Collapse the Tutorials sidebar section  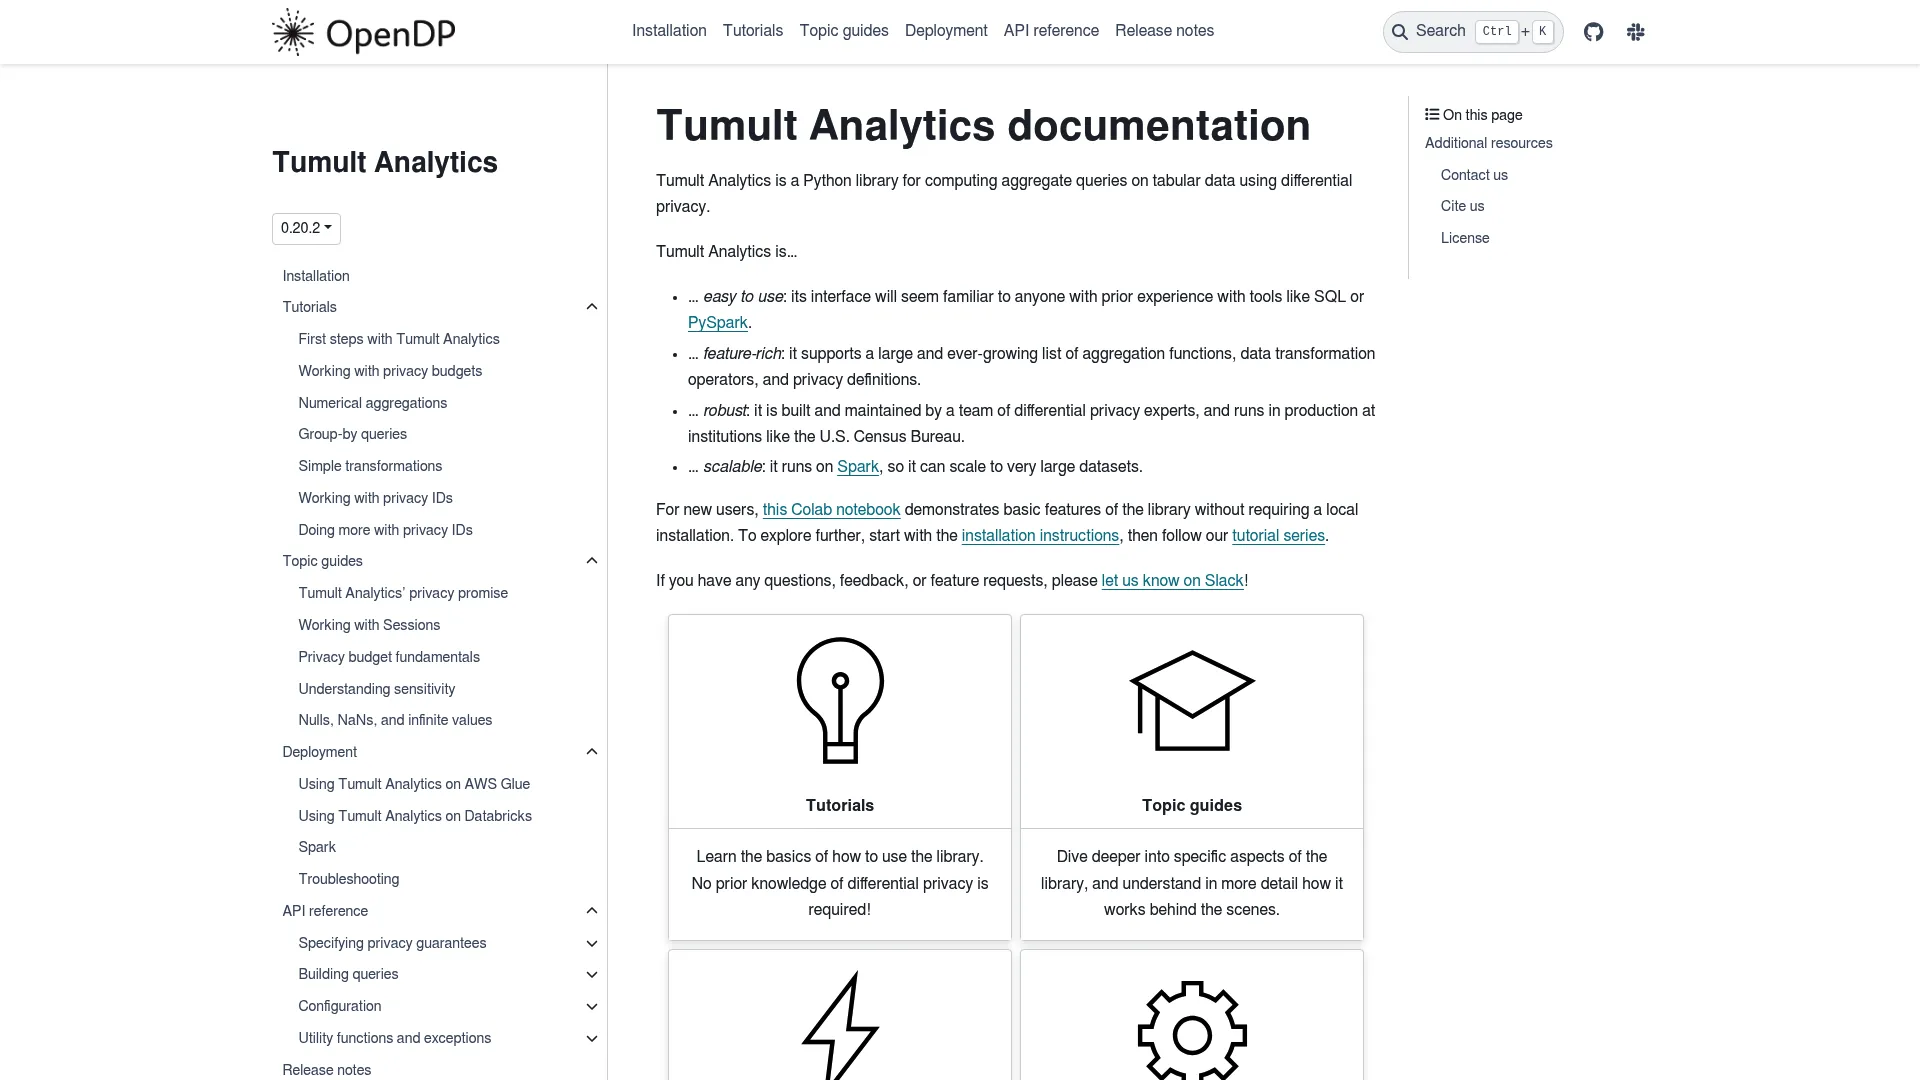click(592, 307)
